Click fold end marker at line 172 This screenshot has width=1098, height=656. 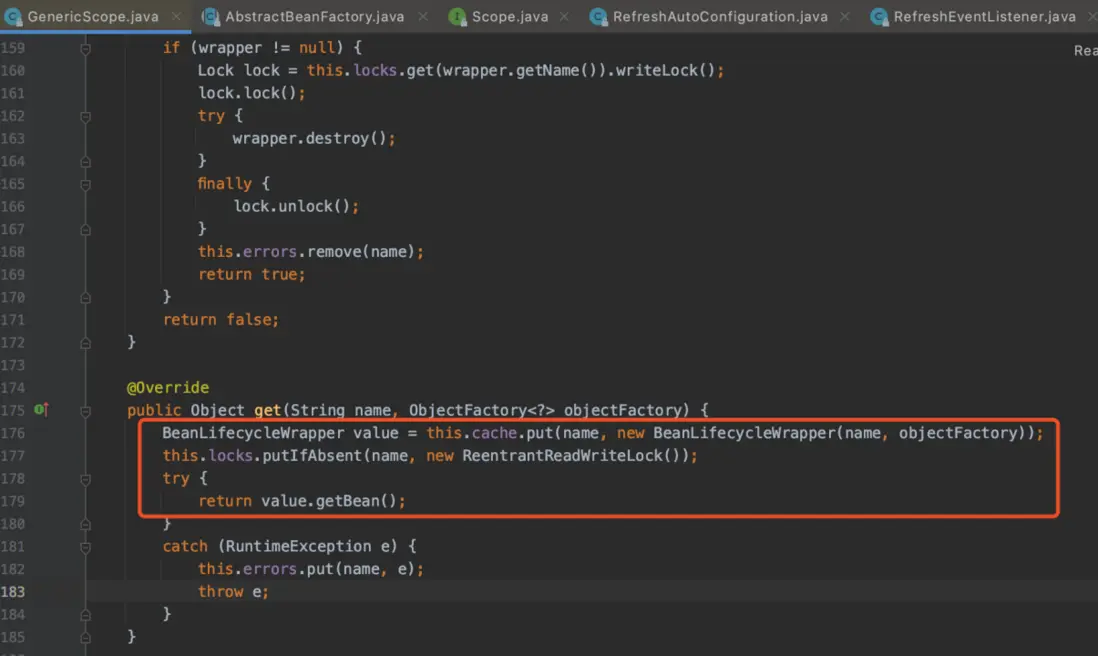pyautogui.click(x=85, y=343)
